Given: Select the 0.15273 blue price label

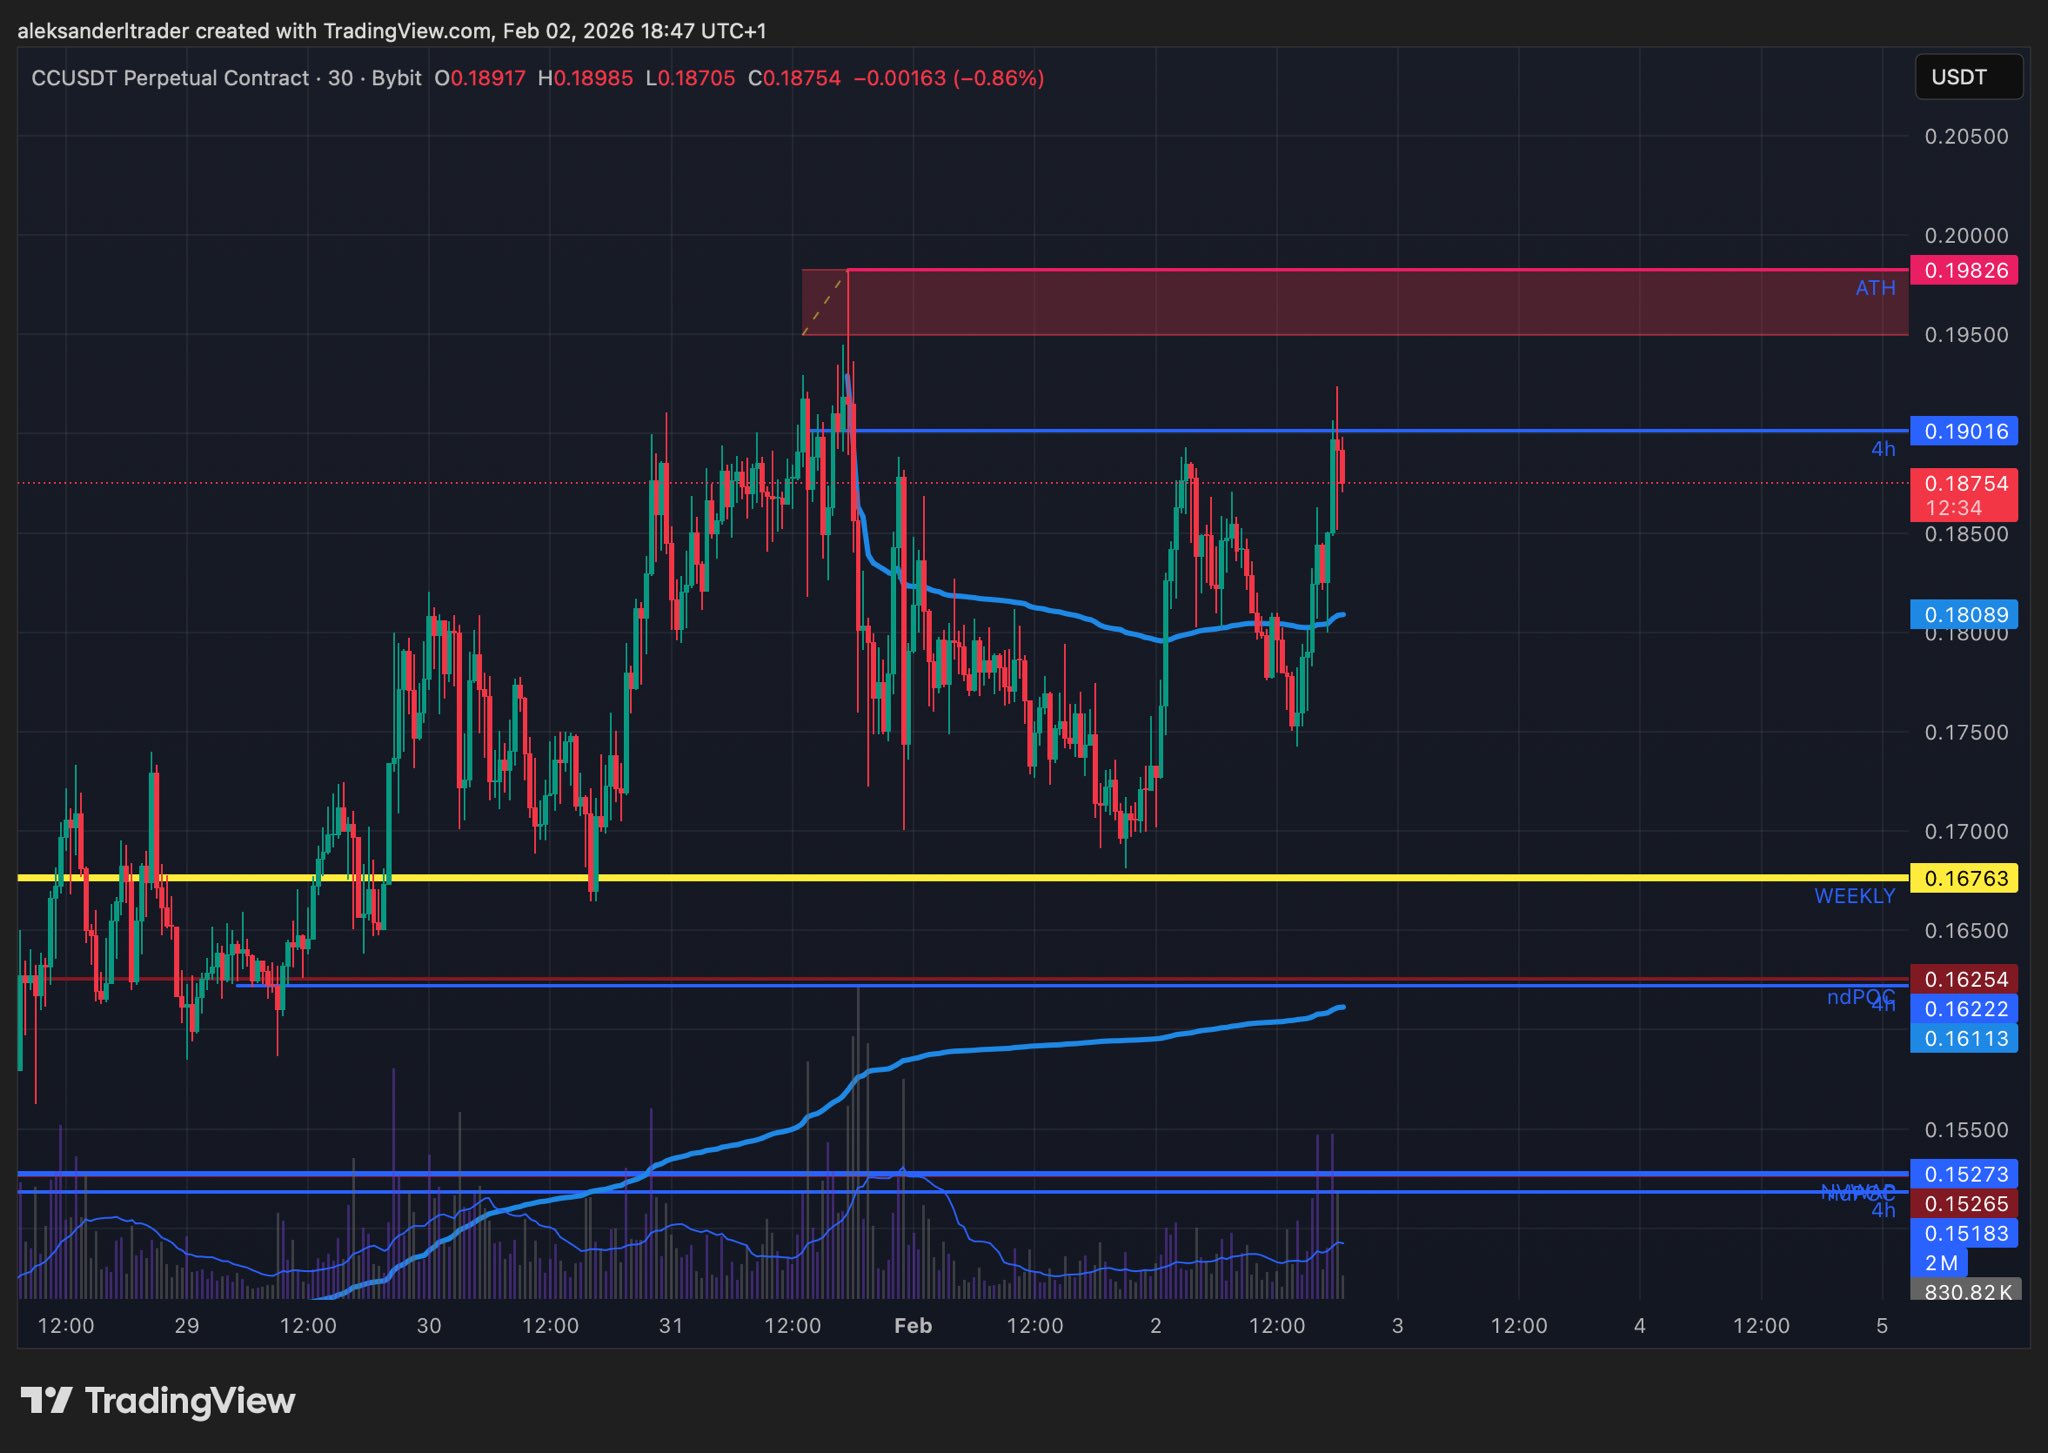Looking at the screenshot, I should coord(1964,1173).
